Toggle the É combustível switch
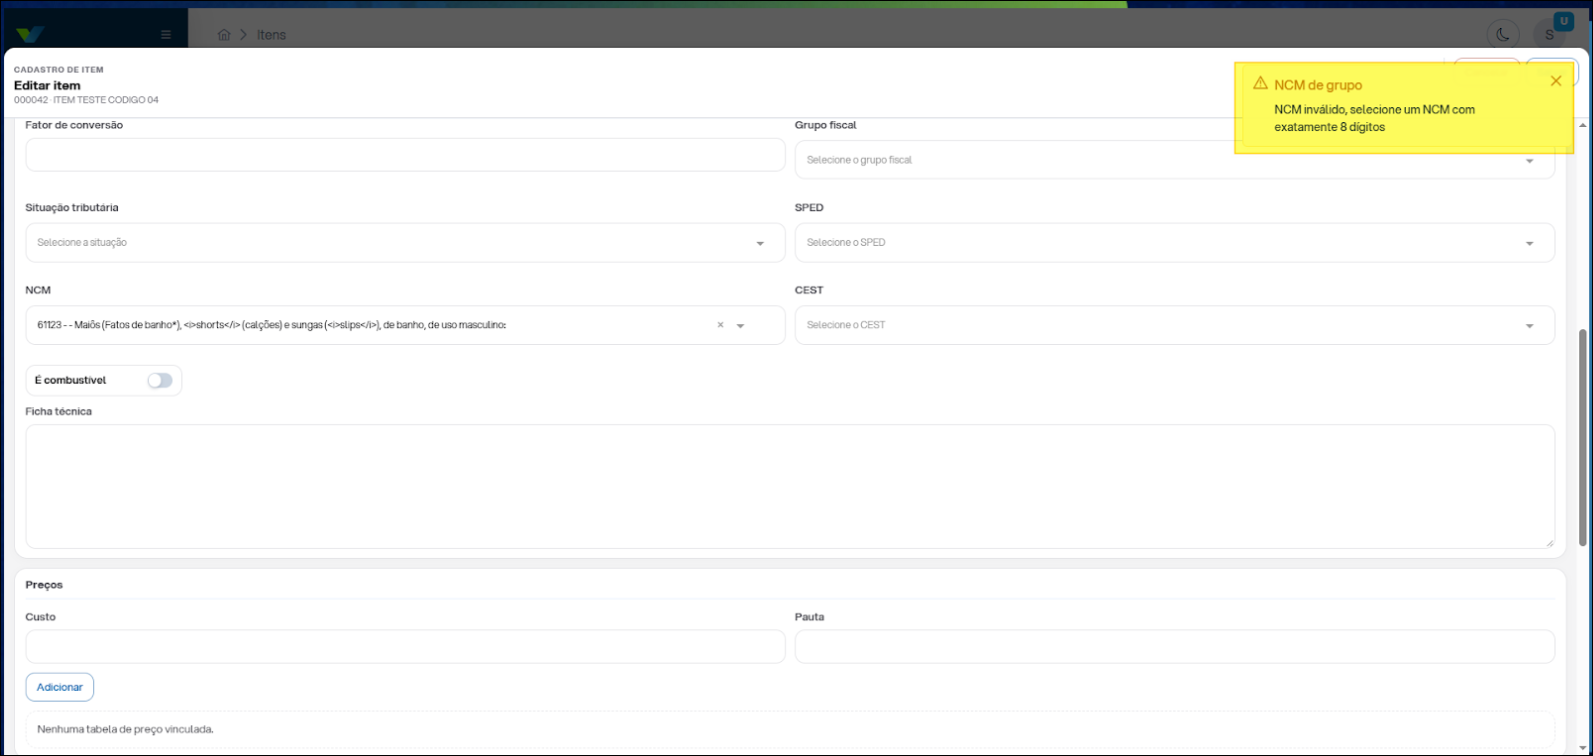The image size is (1593, 756). (x=160, y=380)
